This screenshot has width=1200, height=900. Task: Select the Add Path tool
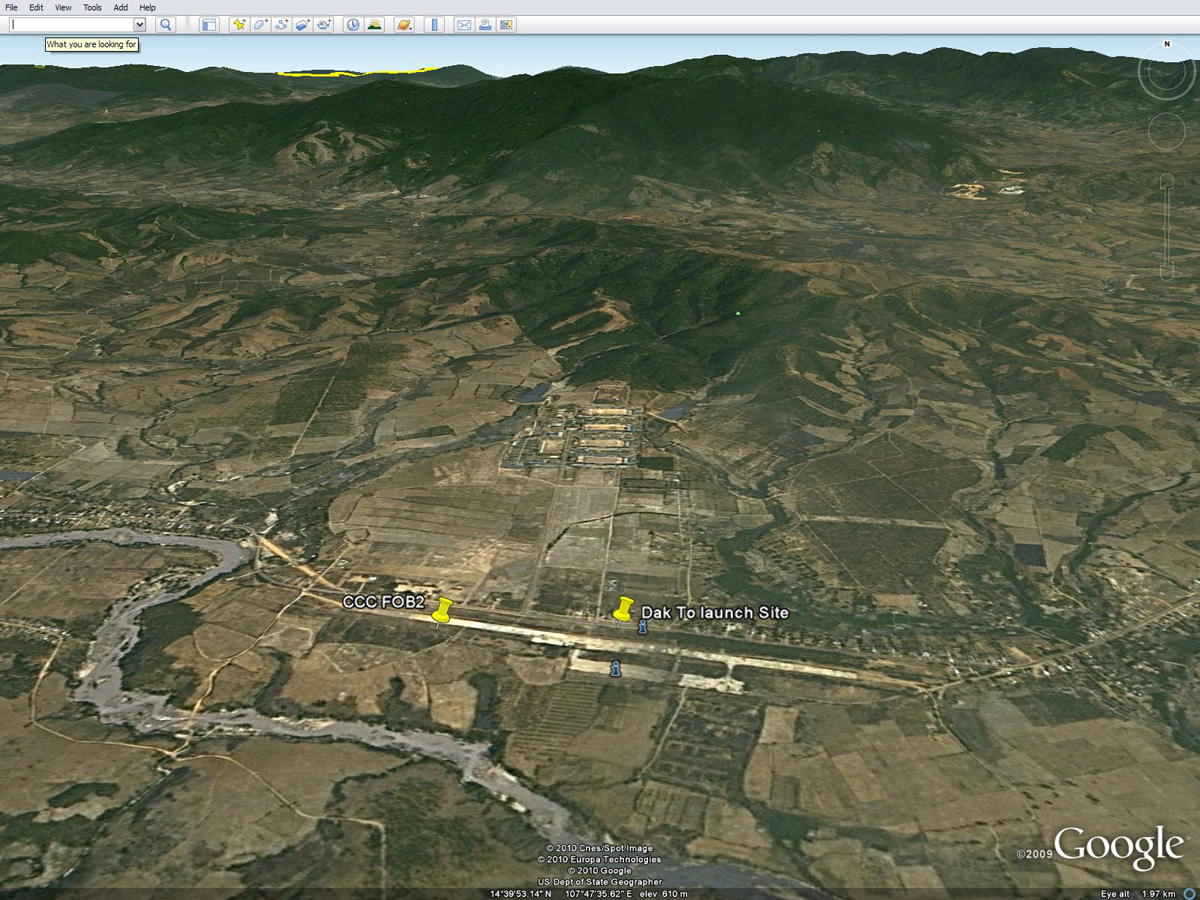click(x=281, y=24)
